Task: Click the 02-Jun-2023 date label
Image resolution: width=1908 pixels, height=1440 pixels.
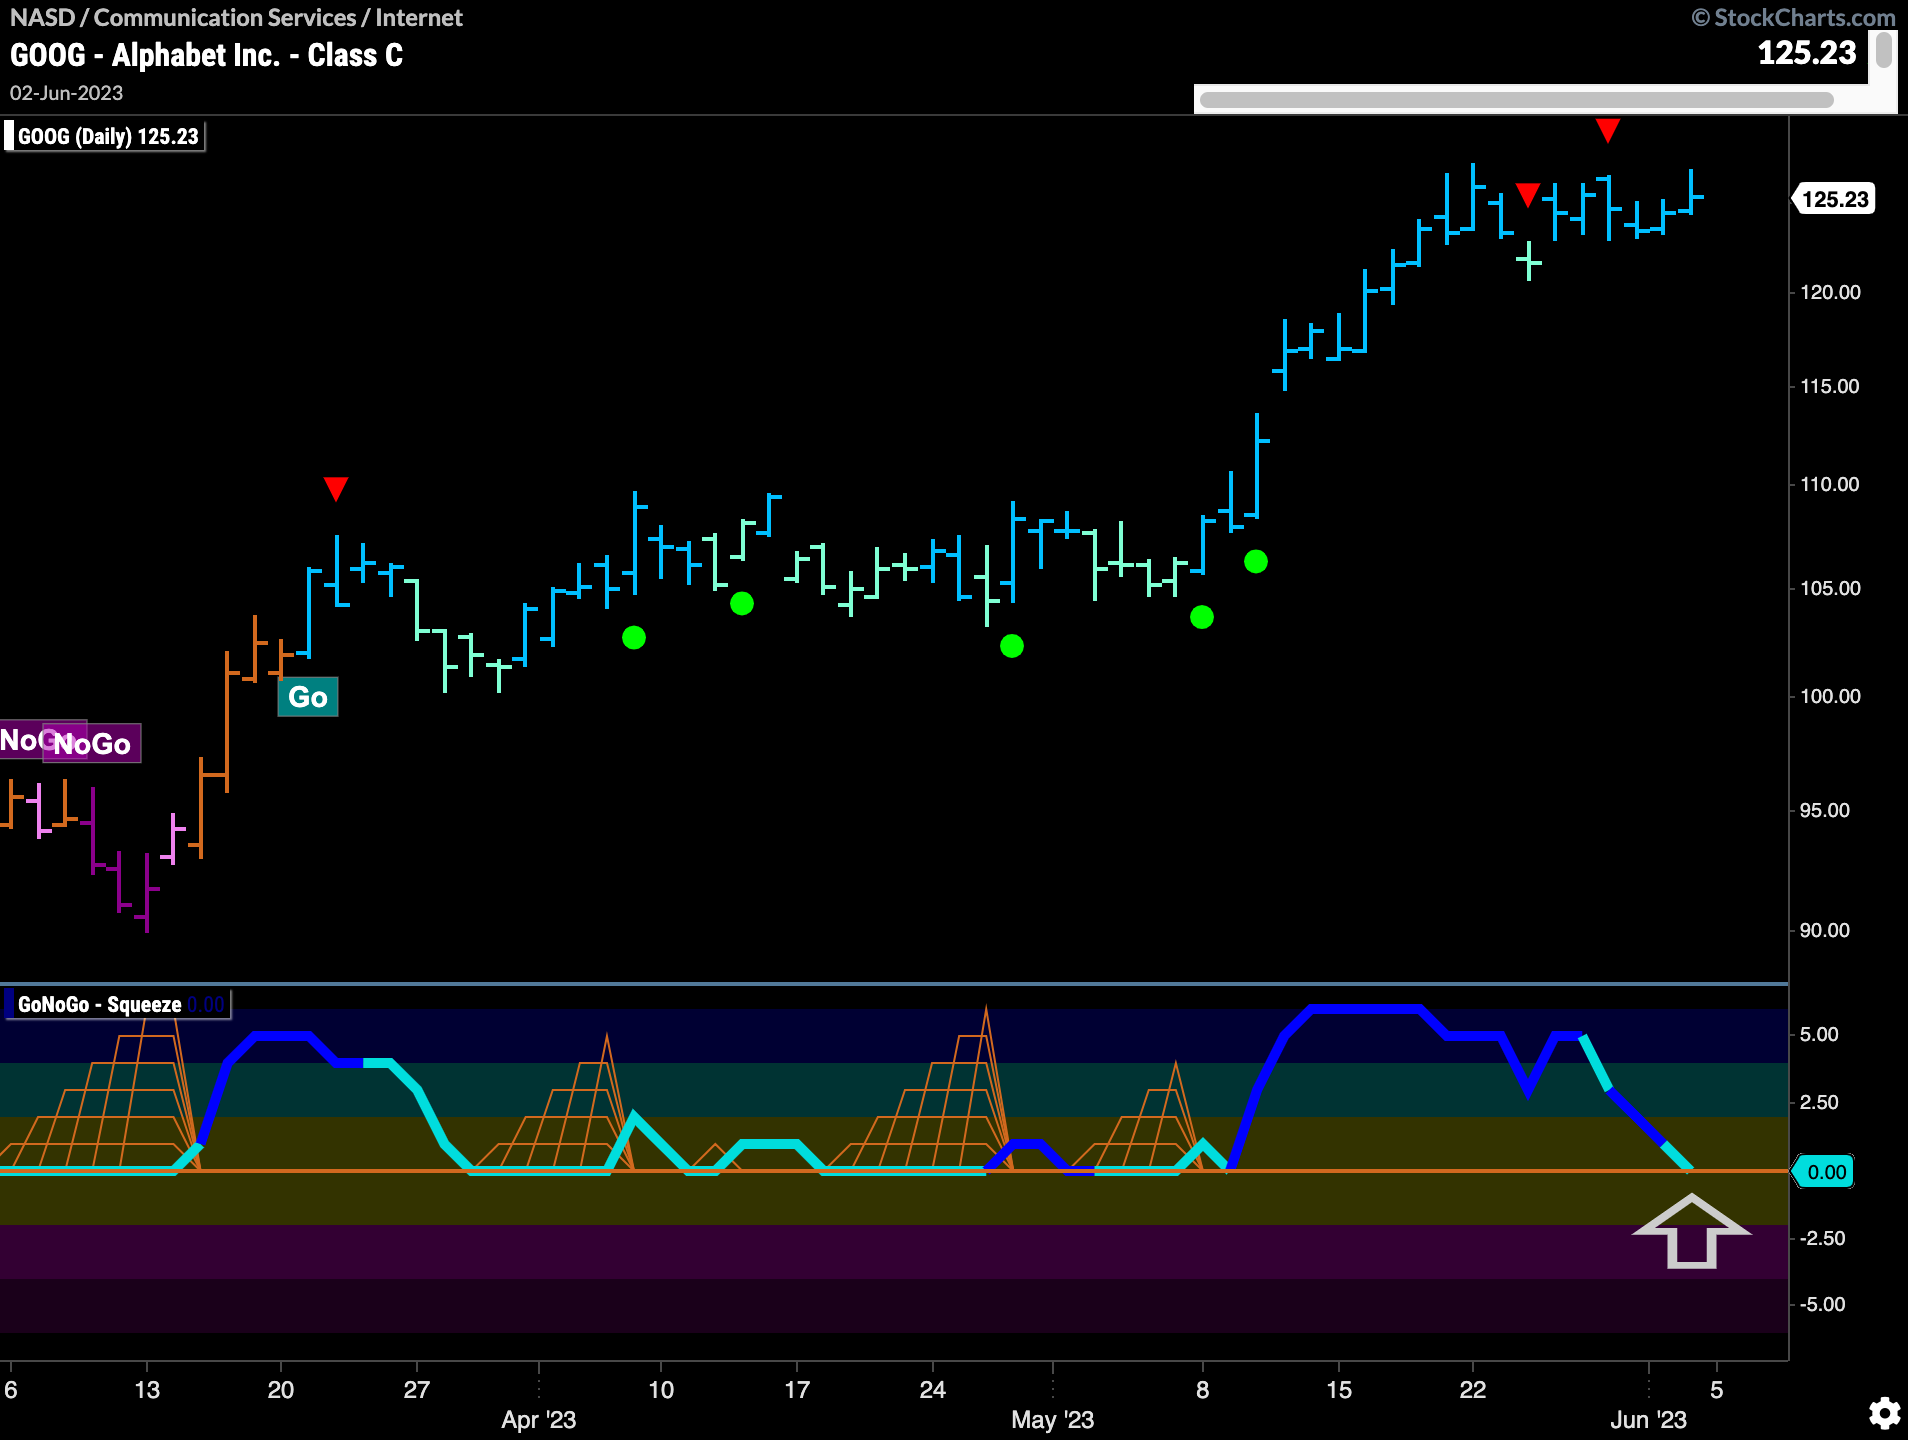Action: [66, 93]
